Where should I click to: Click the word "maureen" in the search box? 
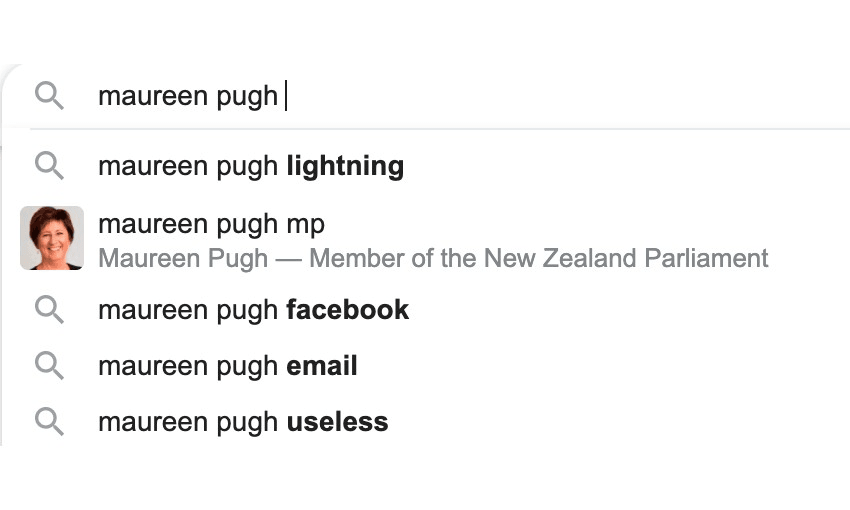tap(139, 97)
